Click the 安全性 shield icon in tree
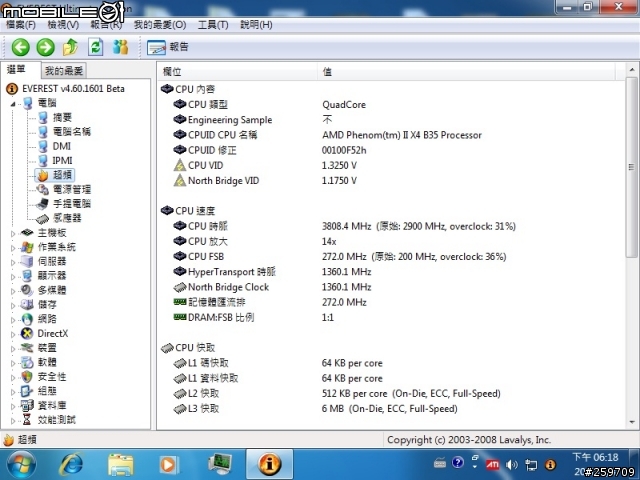The width and height of the screenshot is (640, 480). coord(27,376)
